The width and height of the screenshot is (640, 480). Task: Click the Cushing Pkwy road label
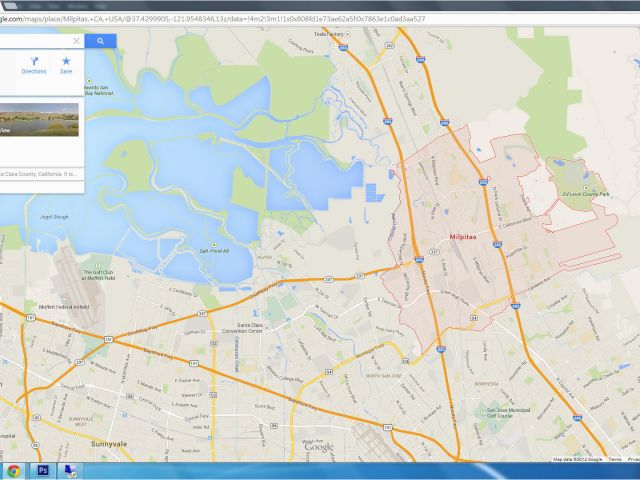[301, 47]
